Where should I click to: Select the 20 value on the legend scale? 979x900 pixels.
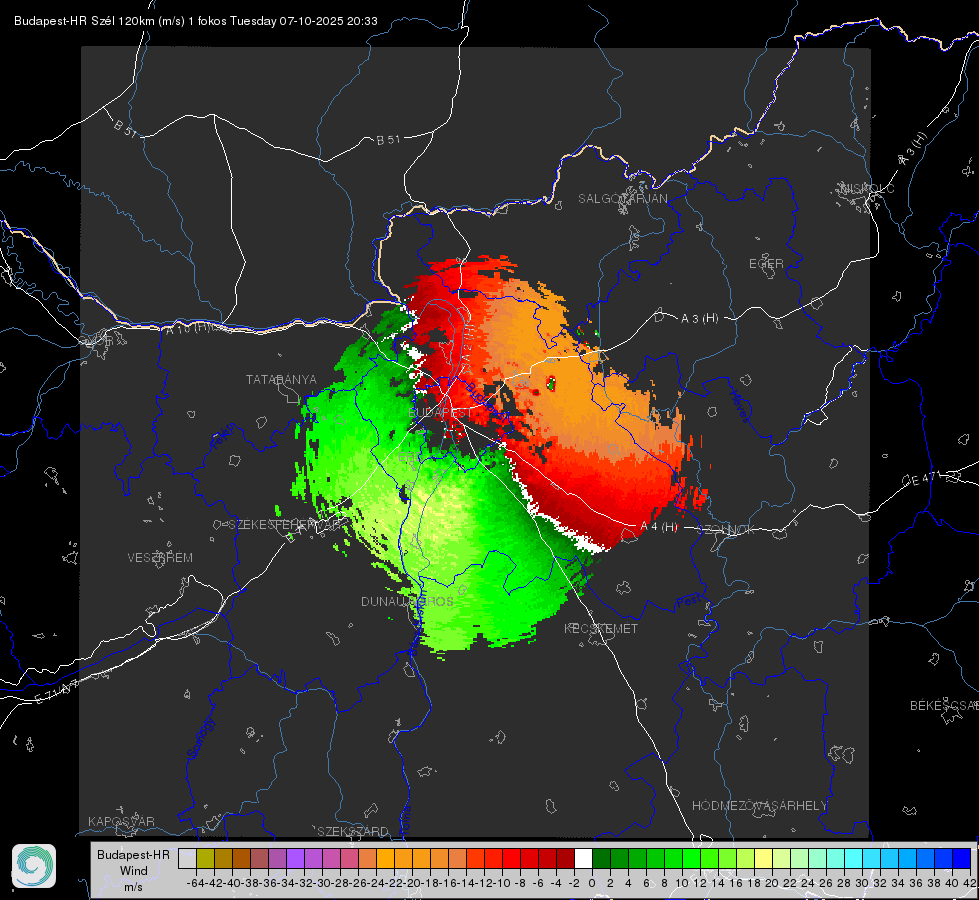click(x=772, y=883)
